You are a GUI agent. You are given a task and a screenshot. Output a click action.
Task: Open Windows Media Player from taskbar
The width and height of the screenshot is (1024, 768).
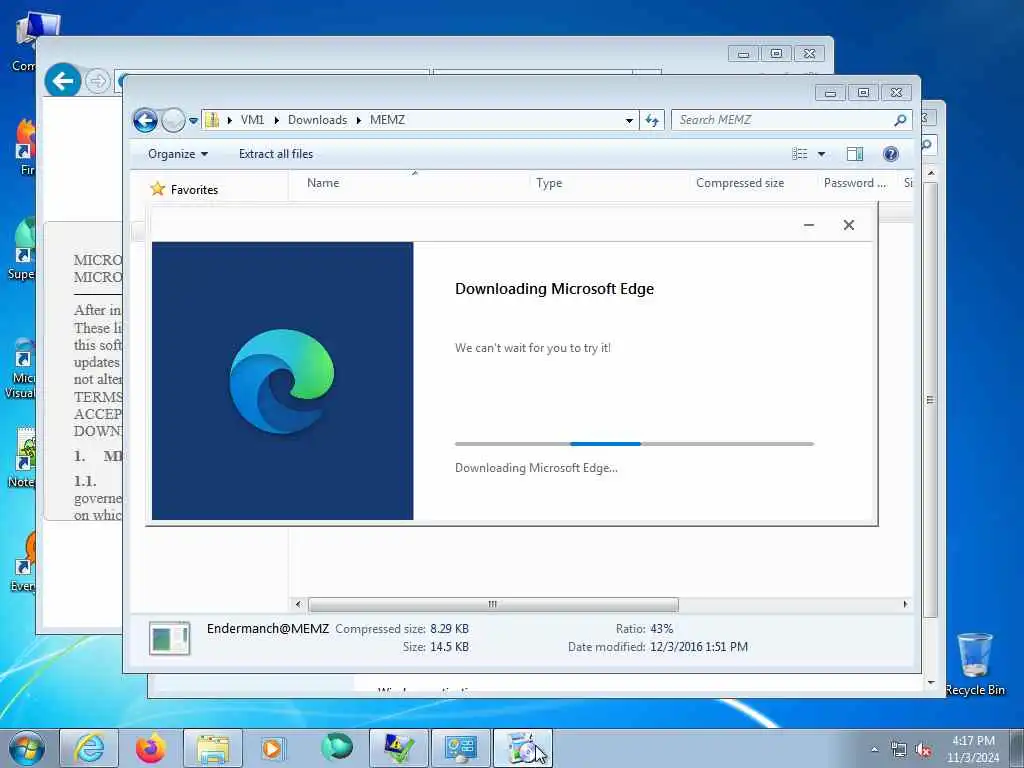tap(274, 748)
